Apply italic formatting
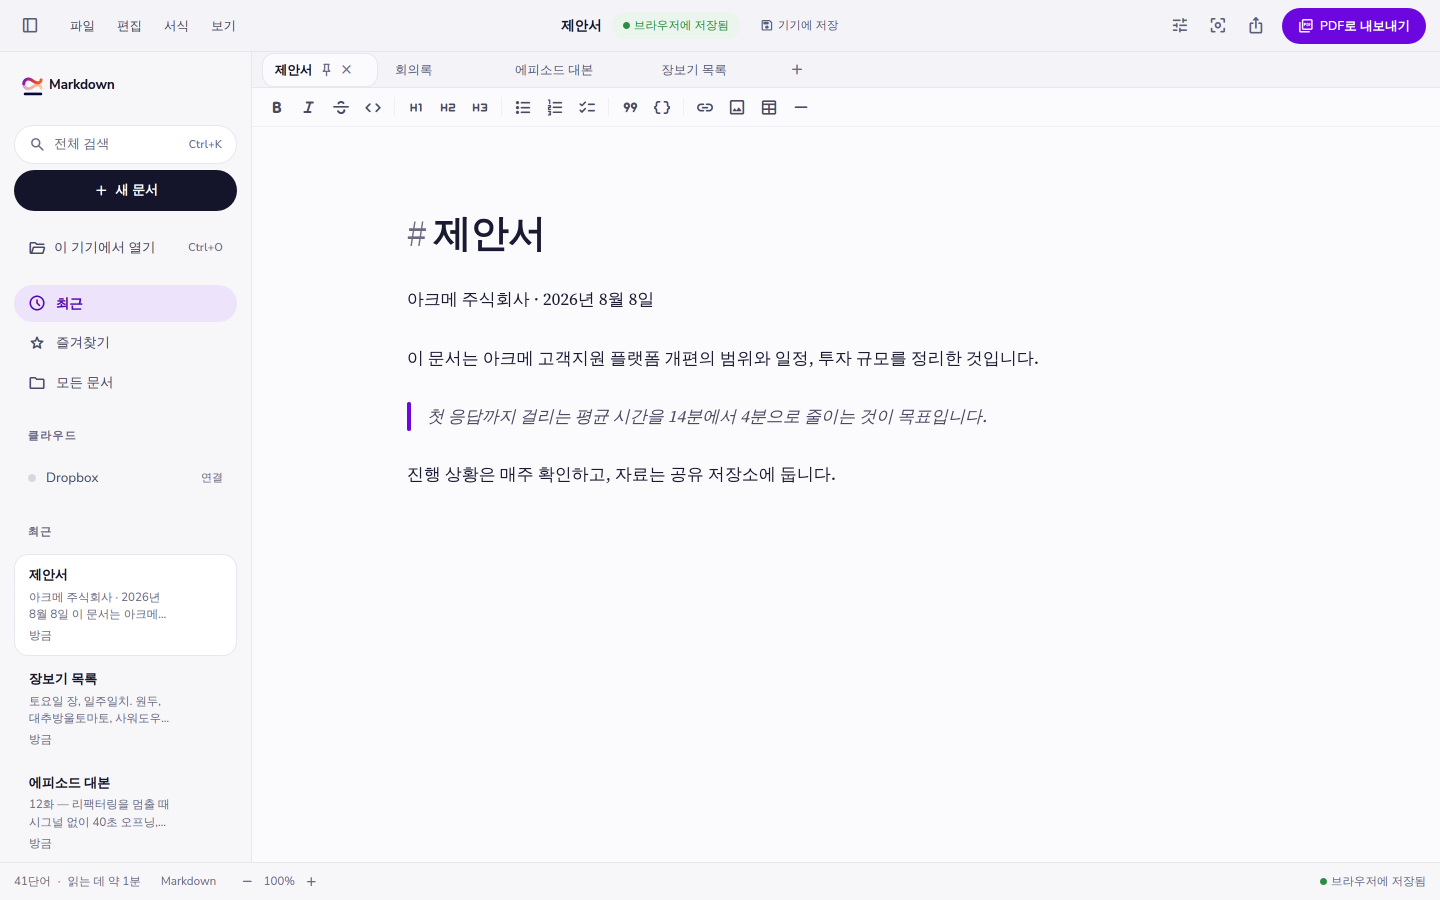This screenshot has height=900, width=1440. pos(309,107)
